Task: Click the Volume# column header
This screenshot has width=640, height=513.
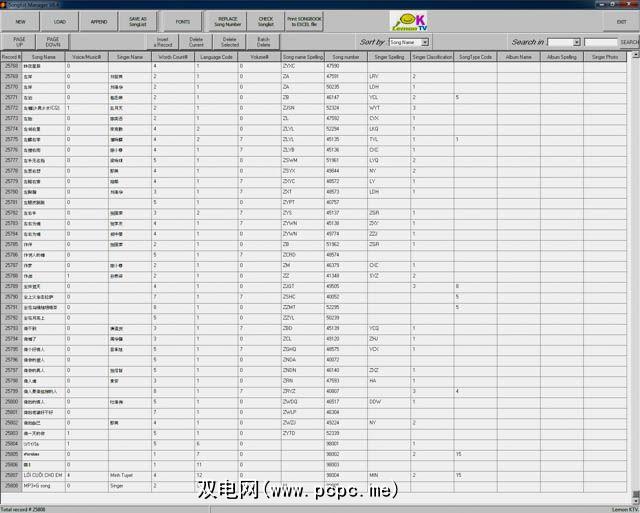Action: [x=260, y=57]
